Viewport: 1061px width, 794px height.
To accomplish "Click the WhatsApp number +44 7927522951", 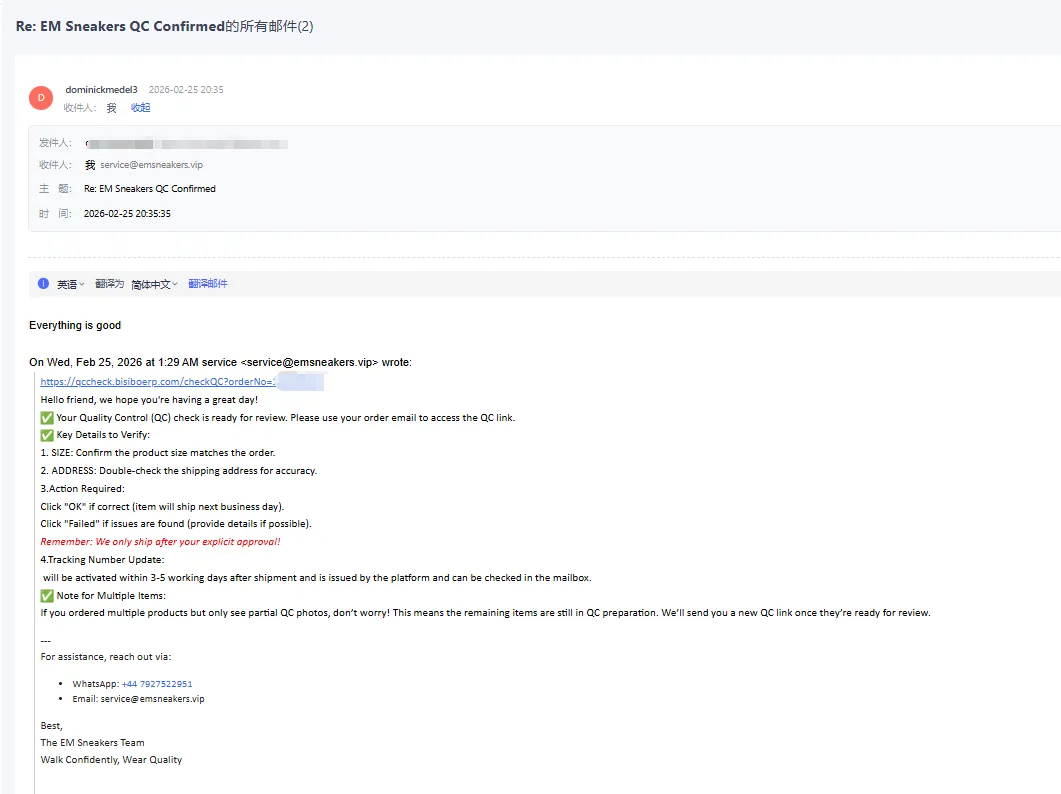I will coord(156,684).
